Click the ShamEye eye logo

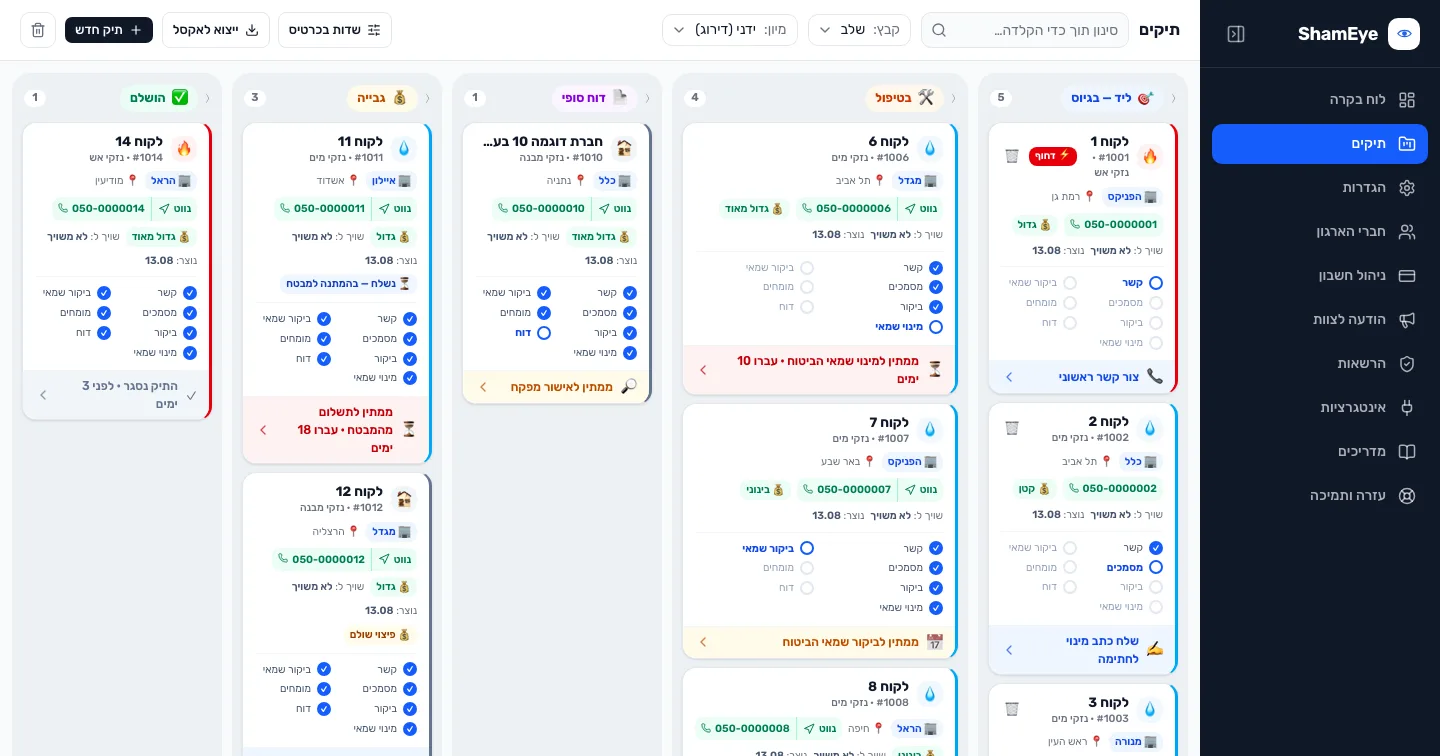click(1404, 34)
